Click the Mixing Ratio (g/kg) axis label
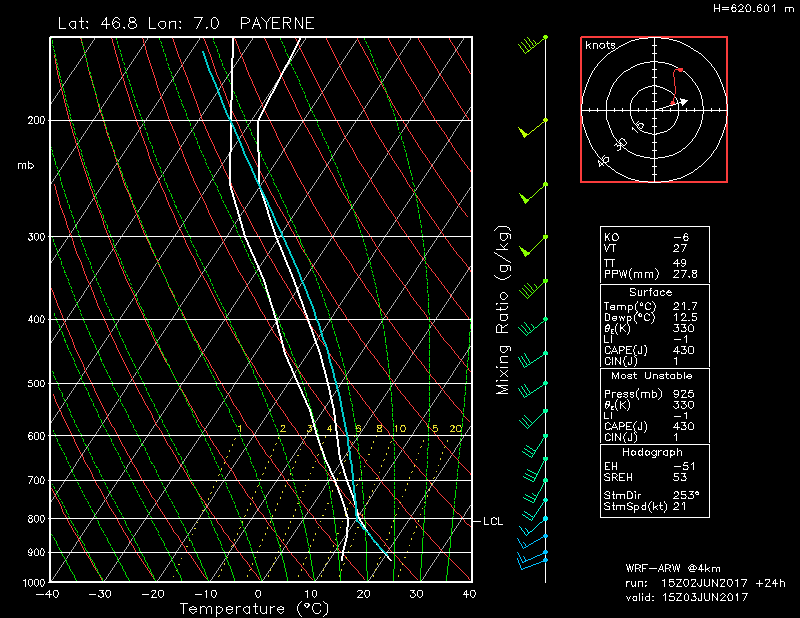The width and height of the screenshot is (800, 618). [x=503, y=310]
